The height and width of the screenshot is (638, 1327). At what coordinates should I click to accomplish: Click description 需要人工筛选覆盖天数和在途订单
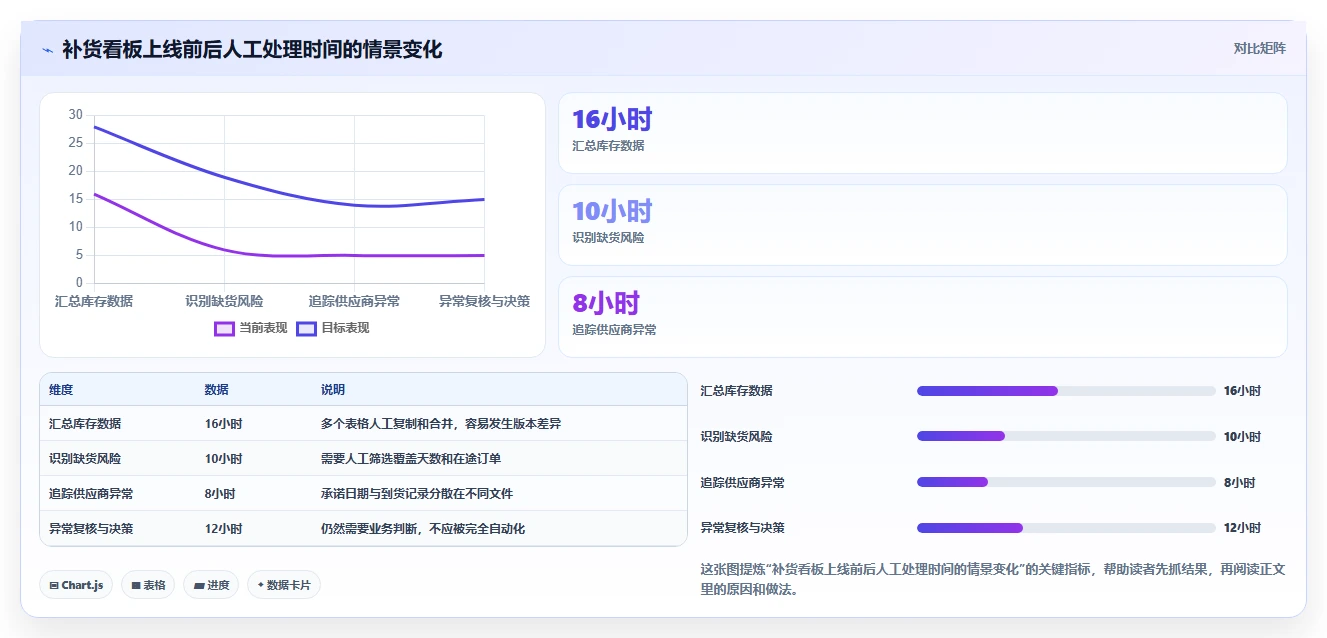coord(411,459)
